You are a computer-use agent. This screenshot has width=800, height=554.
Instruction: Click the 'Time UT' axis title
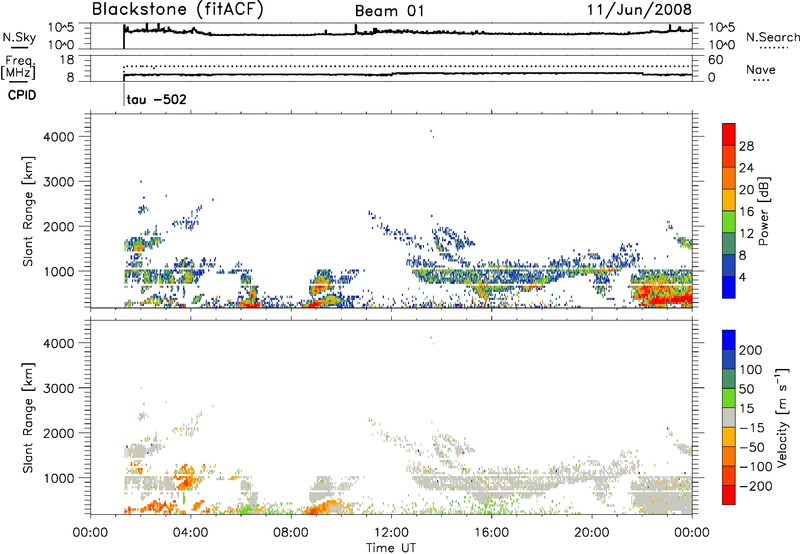[391, 548]
